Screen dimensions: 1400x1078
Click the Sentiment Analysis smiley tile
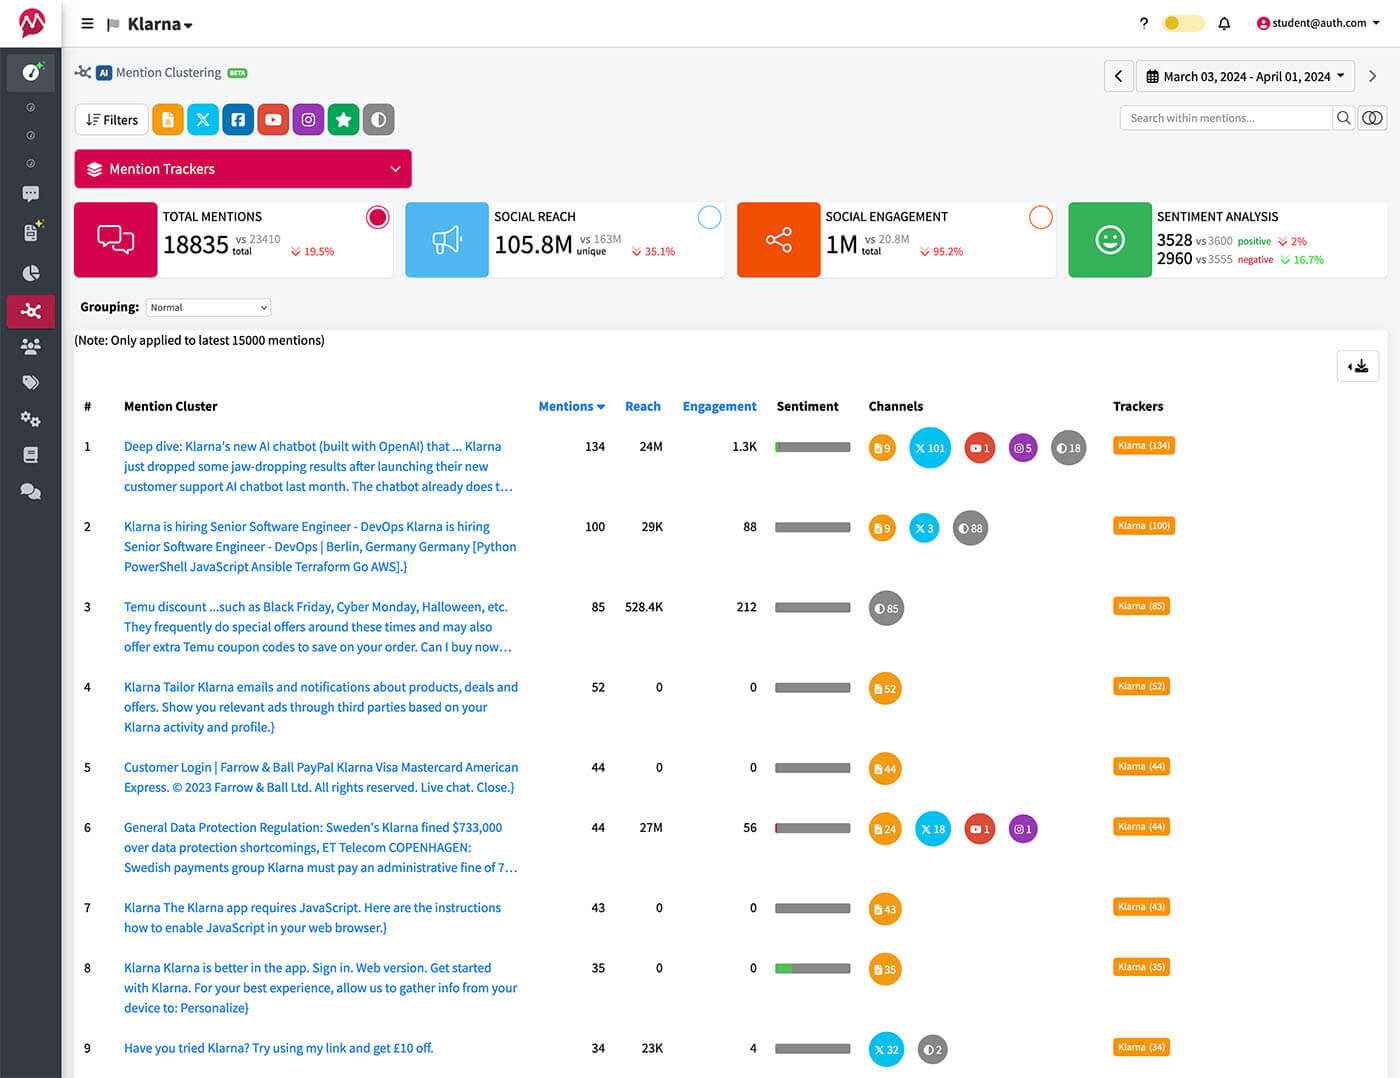click(x=1110, y=240)
